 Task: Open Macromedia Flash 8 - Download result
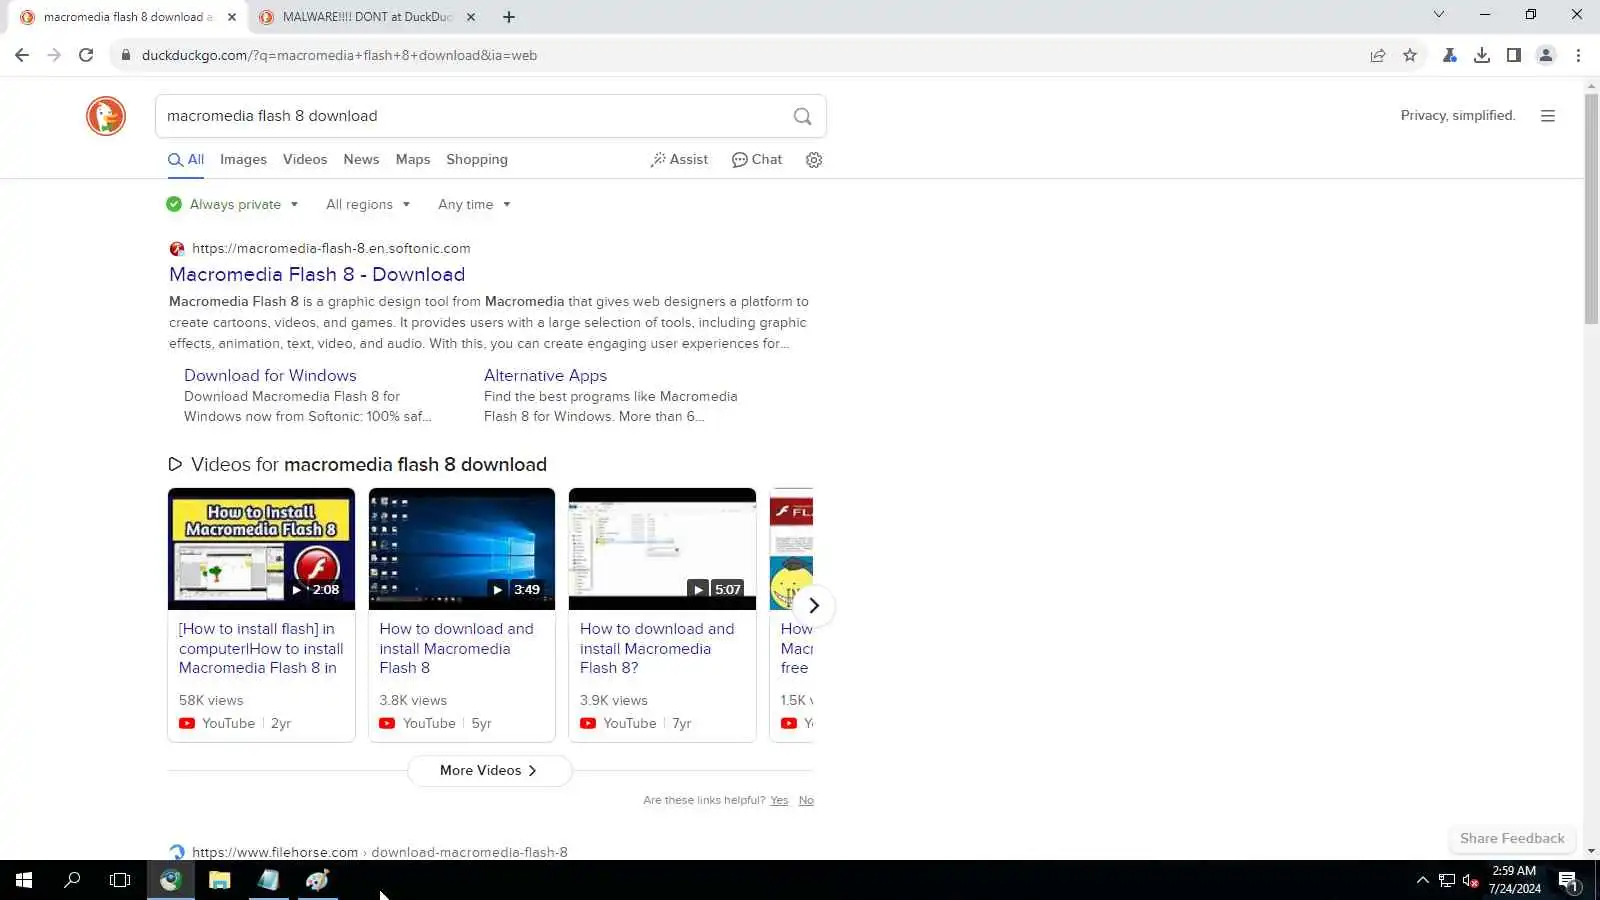[x=317, y=274]
